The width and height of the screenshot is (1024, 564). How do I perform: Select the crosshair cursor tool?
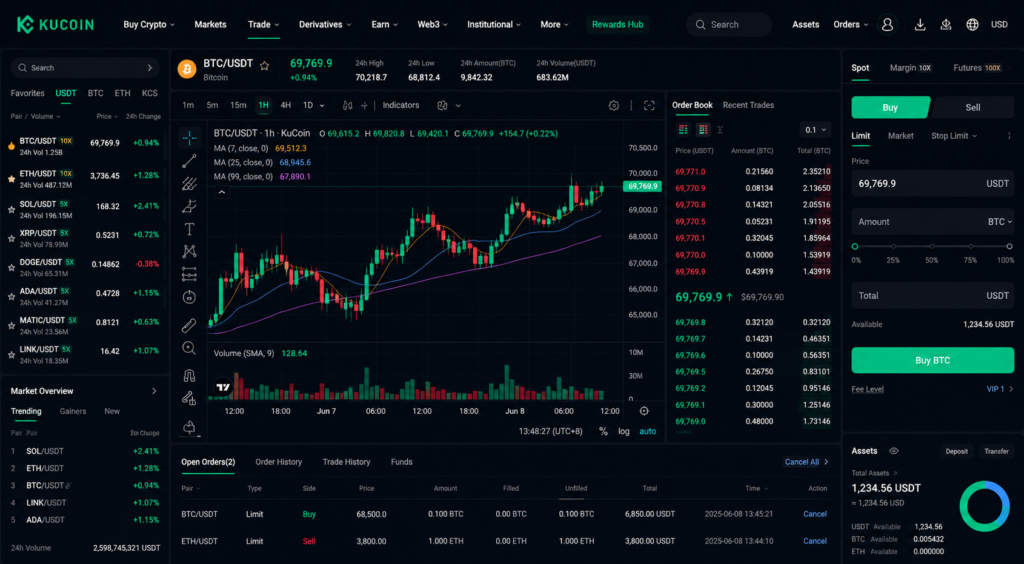pos(189,138)
